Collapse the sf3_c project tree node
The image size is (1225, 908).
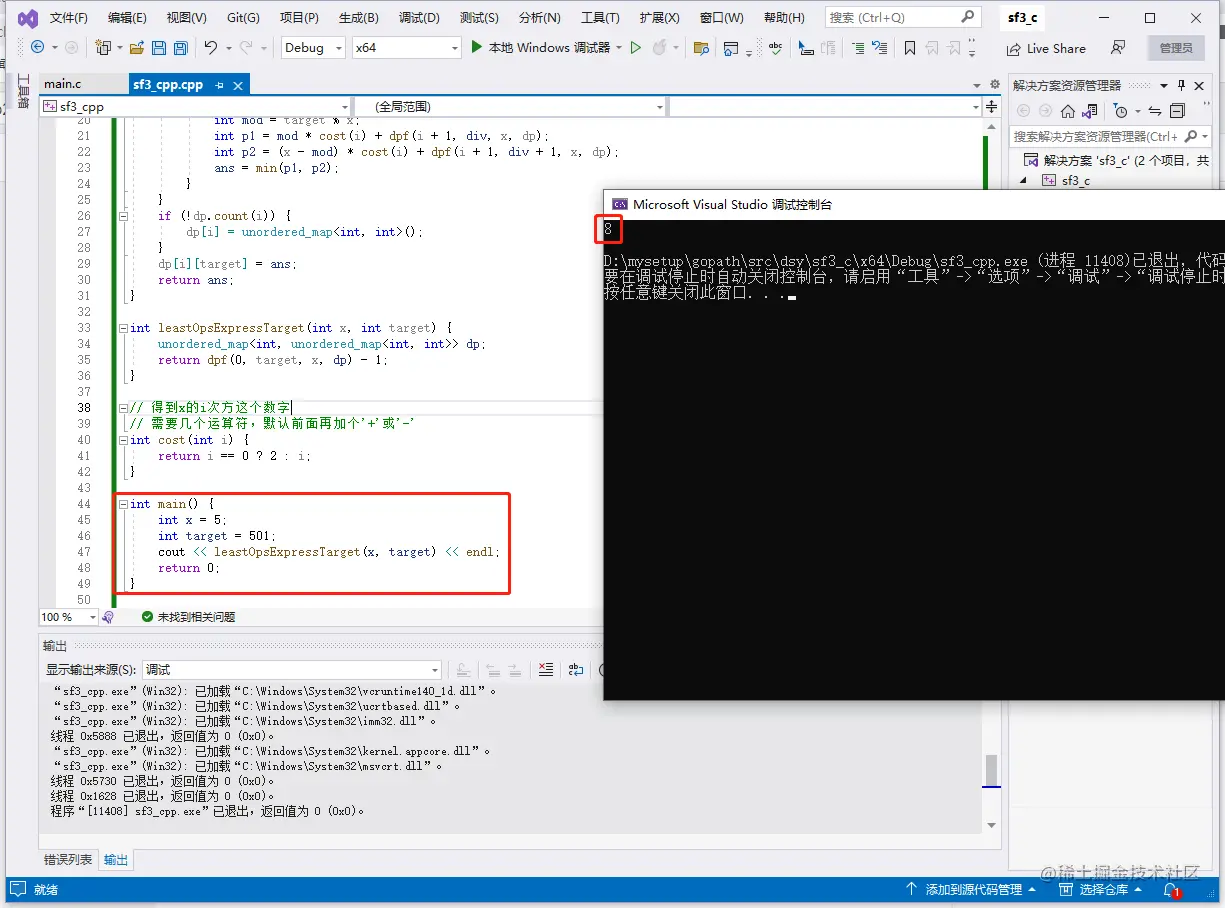click(1023, 180)
